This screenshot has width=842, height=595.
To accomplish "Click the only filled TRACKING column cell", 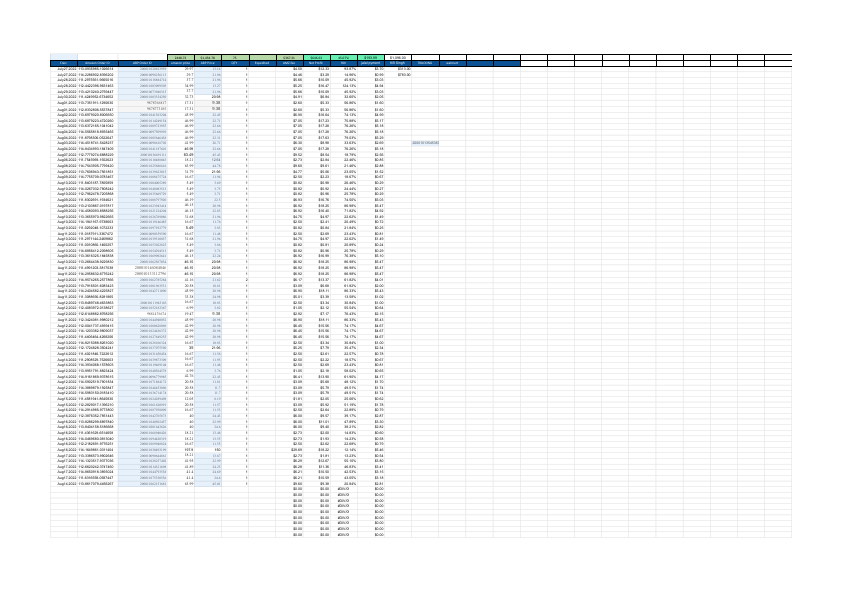I will click(x=425, y=143).
